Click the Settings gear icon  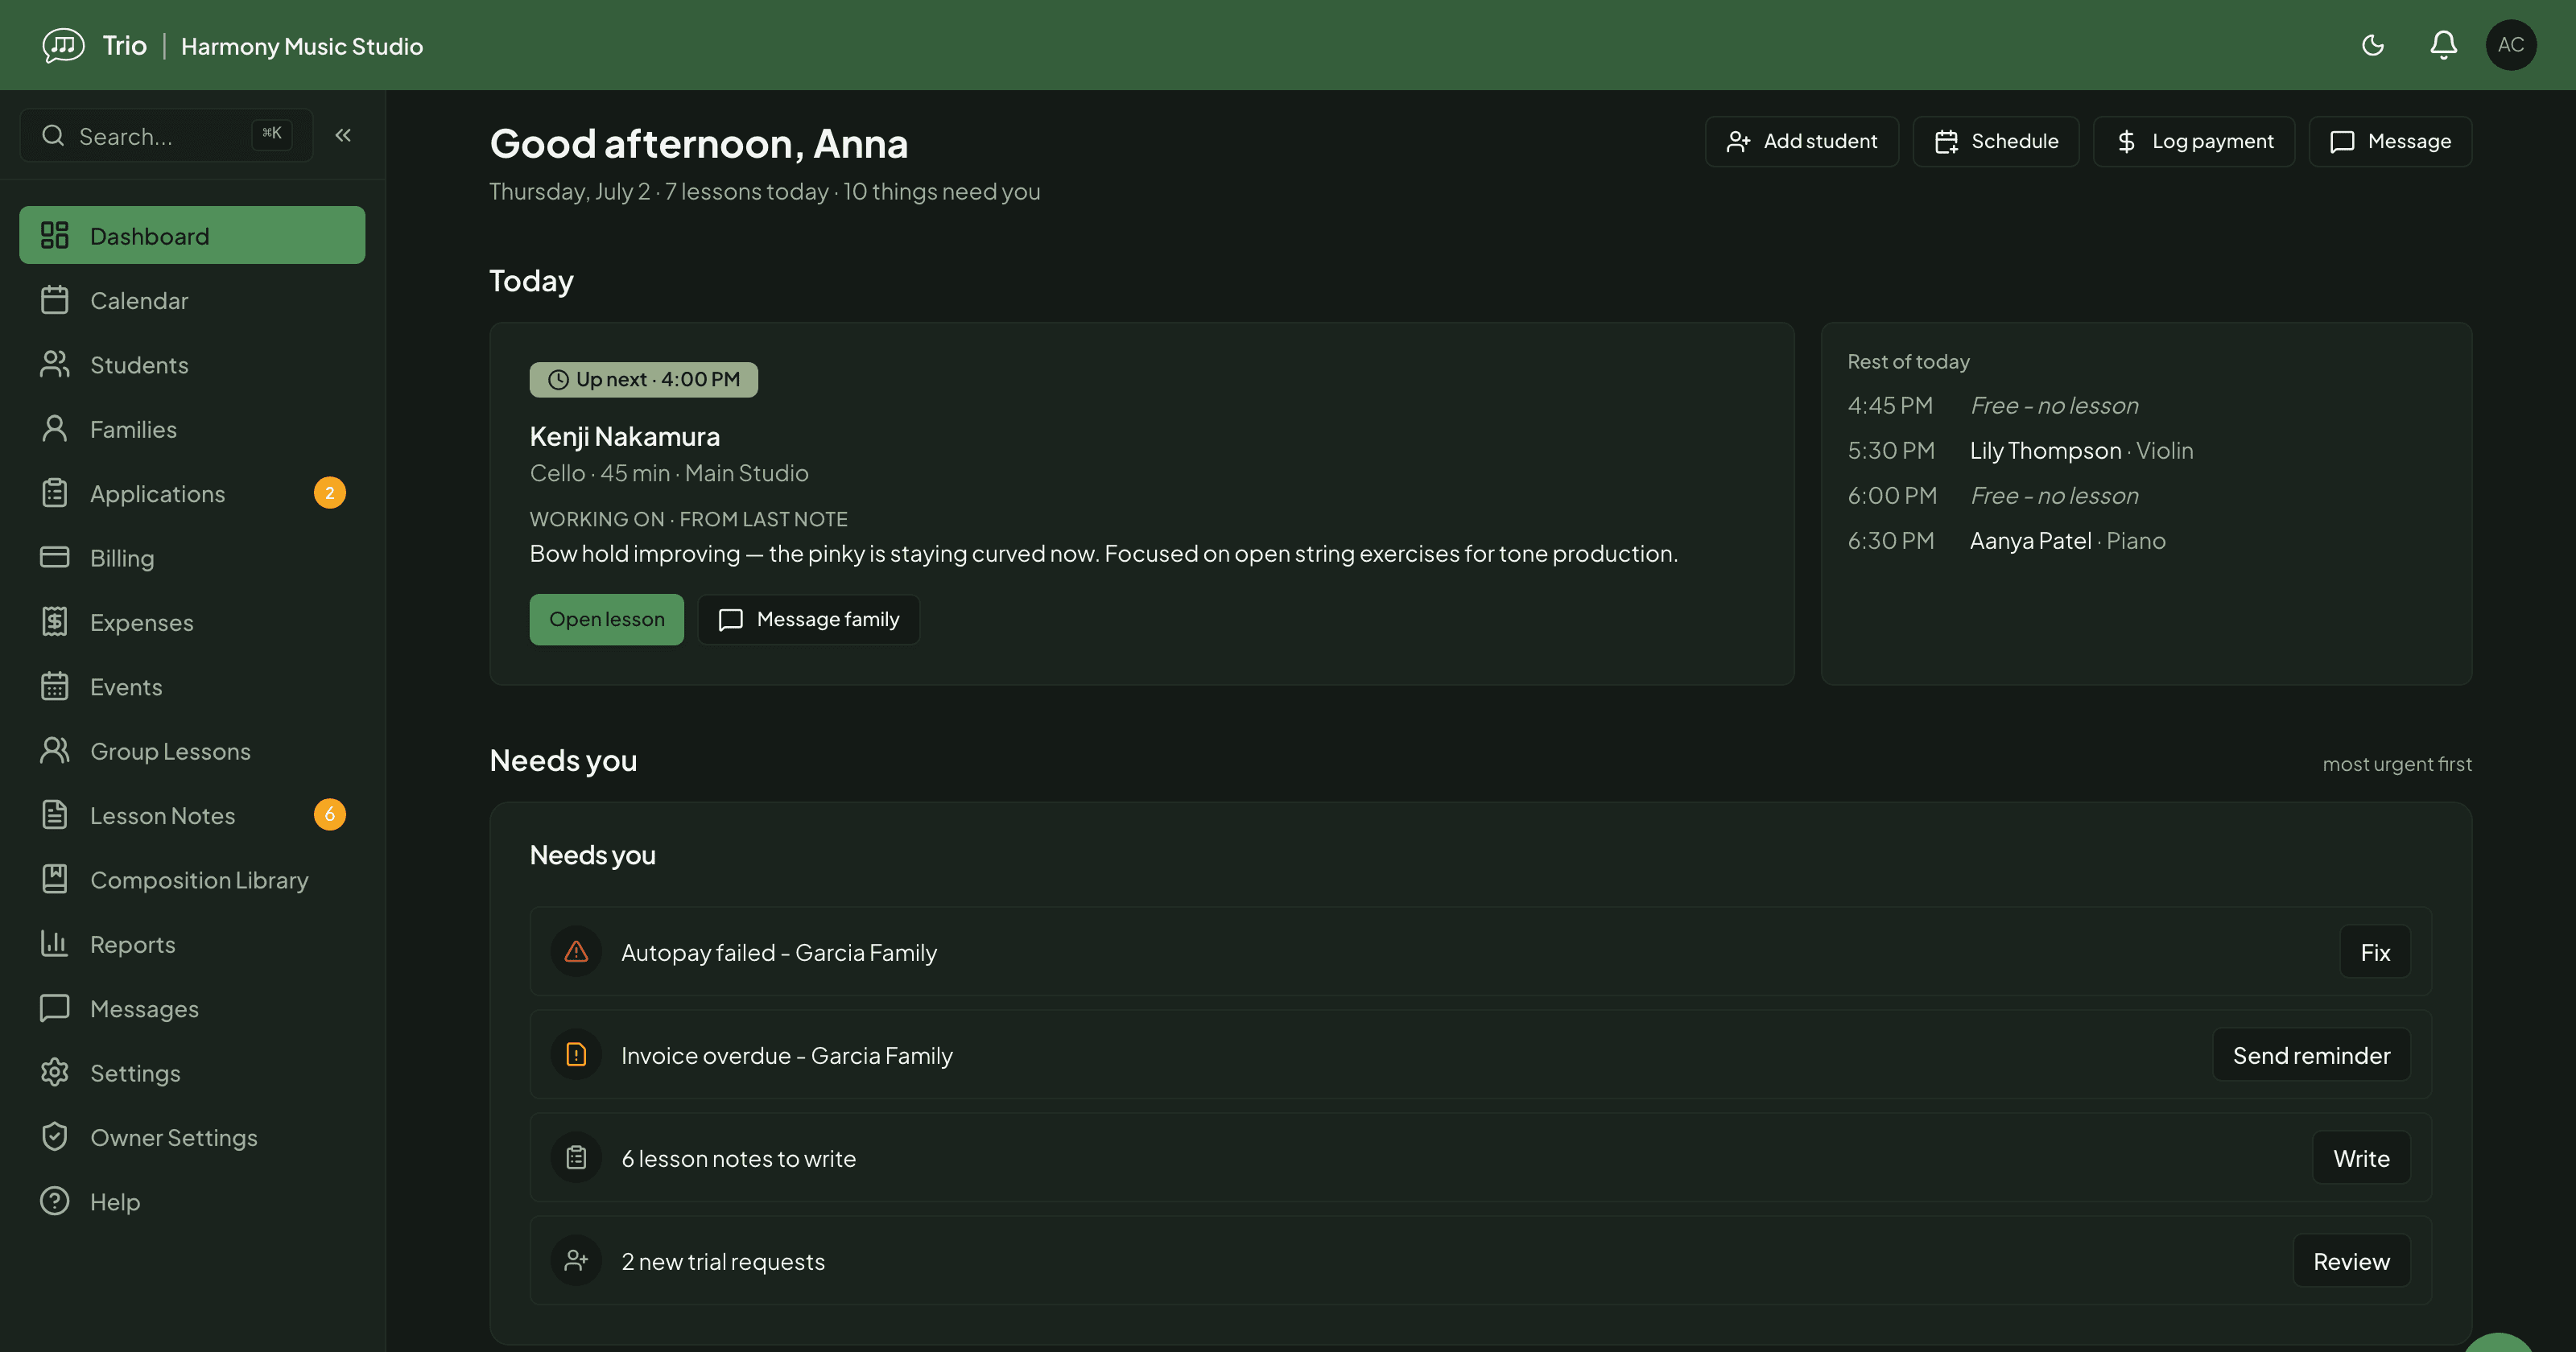coord(54,1073)
